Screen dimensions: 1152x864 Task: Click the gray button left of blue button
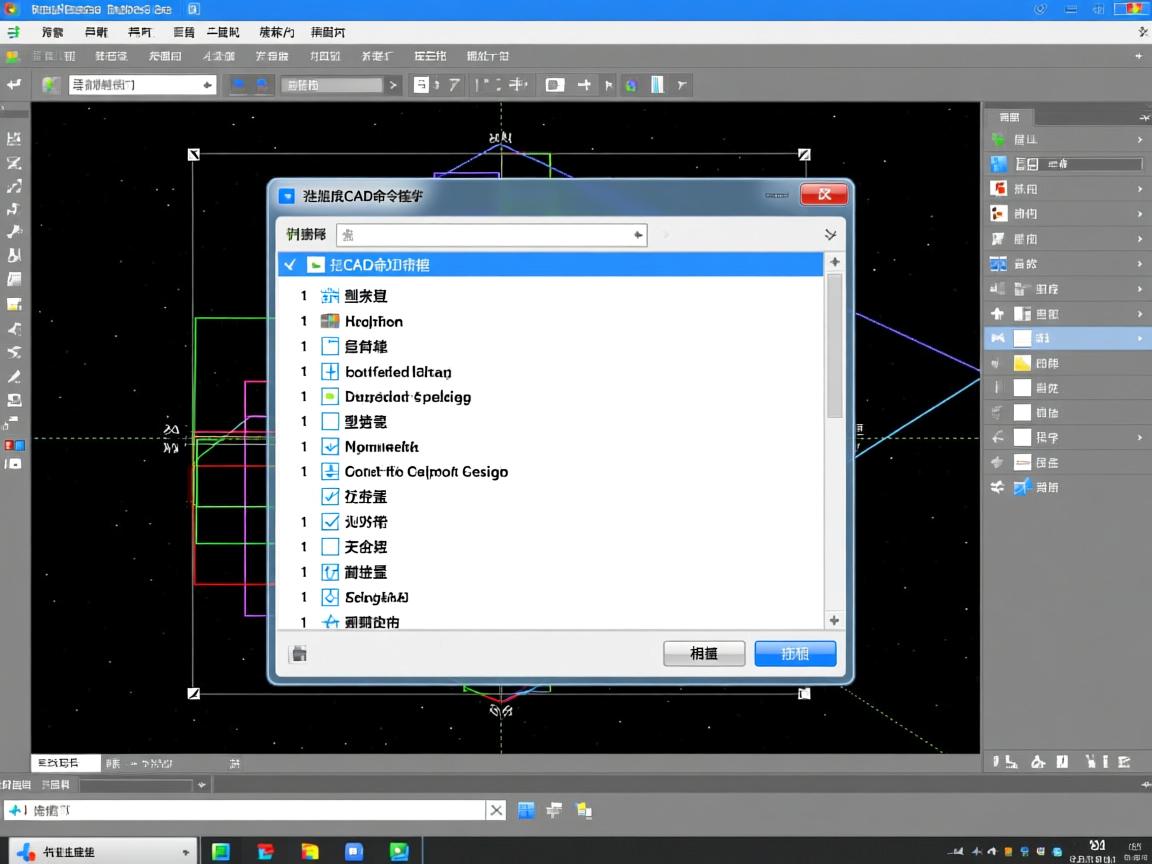[704, 653]
